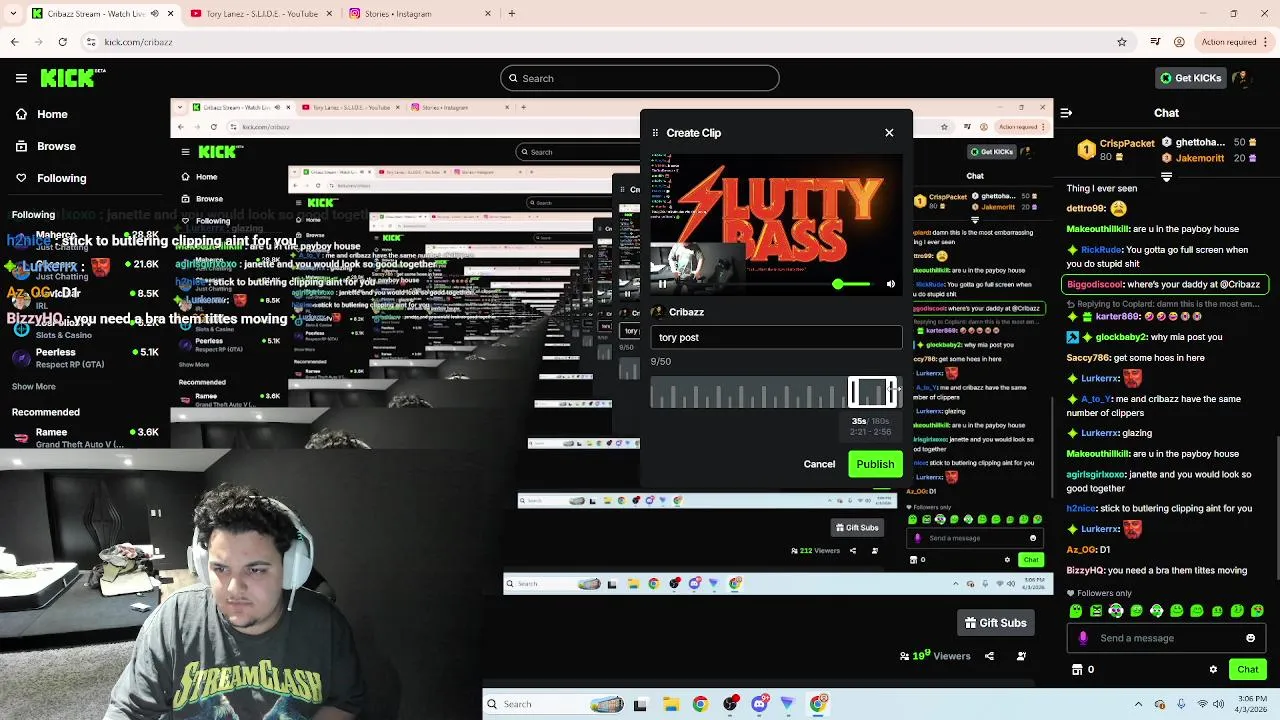Pause the clip preview playback
Screen dimensions: 1280x720
click(662, 284)
